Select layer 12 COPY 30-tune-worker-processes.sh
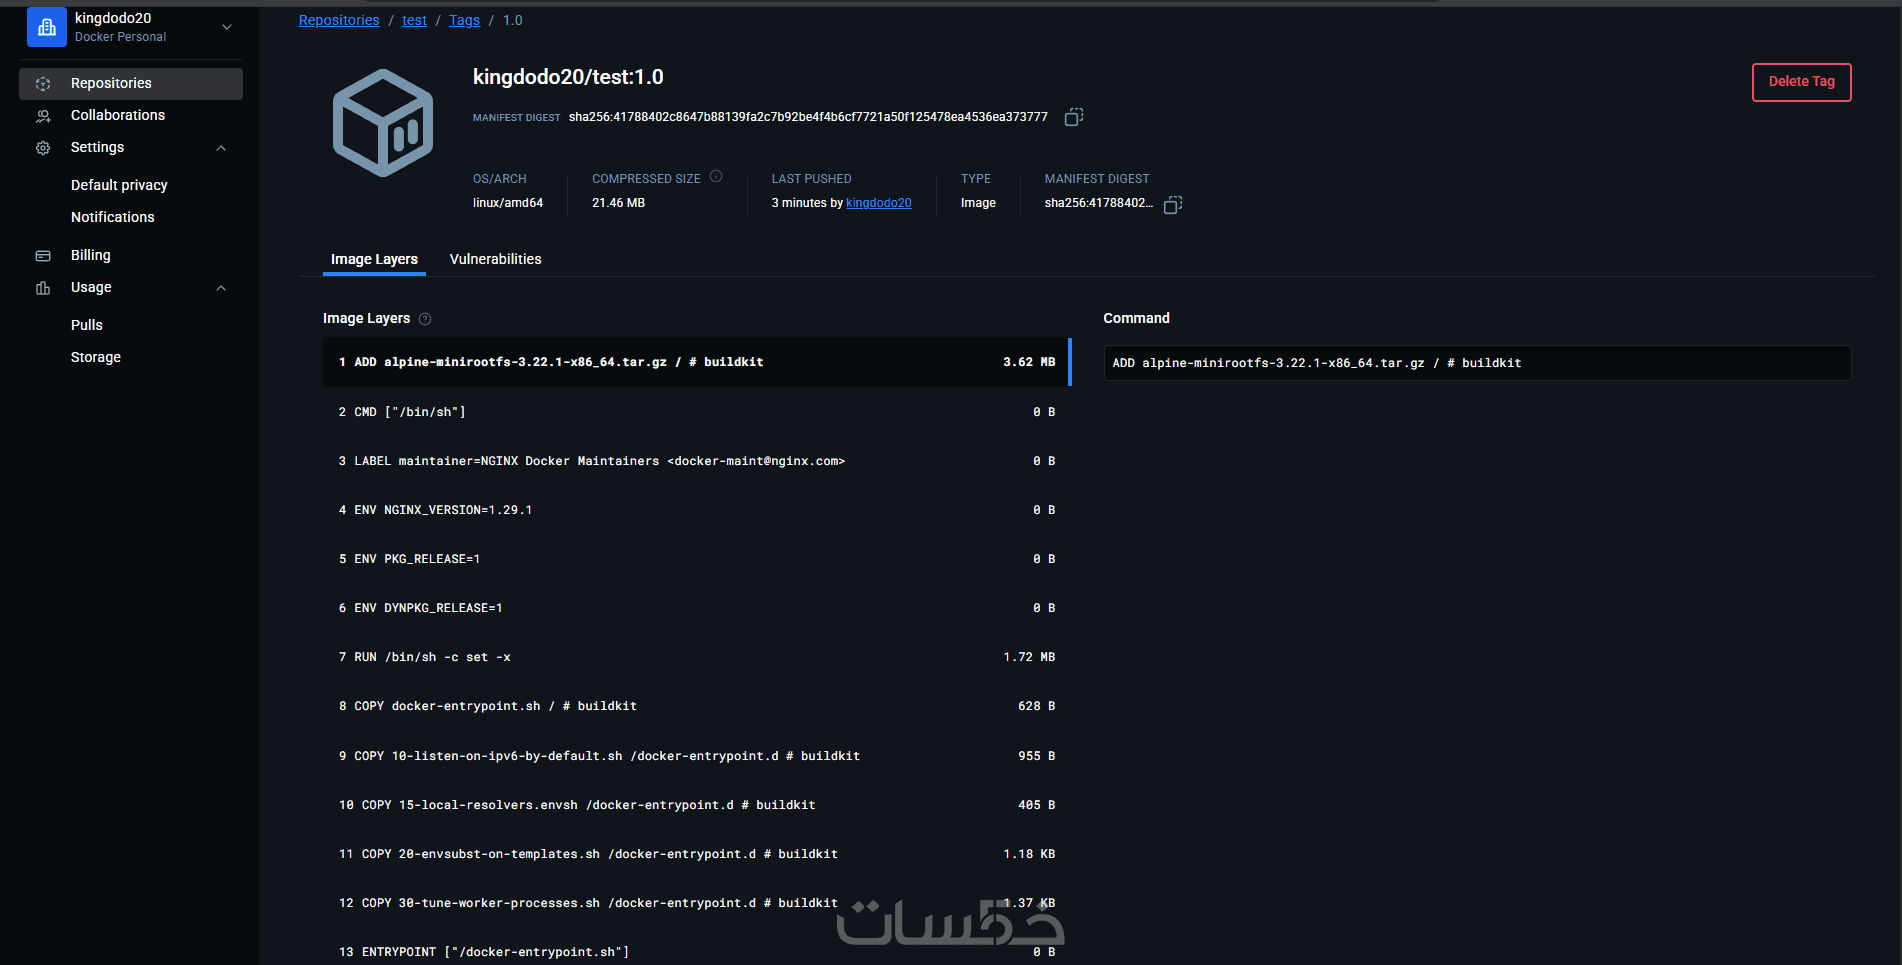This screenshot has width=1902, height=965. click(697, 903)
